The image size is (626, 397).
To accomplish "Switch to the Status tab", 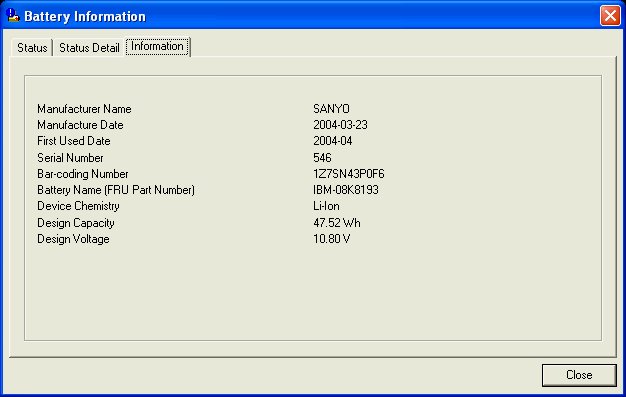I will point(32,48).
